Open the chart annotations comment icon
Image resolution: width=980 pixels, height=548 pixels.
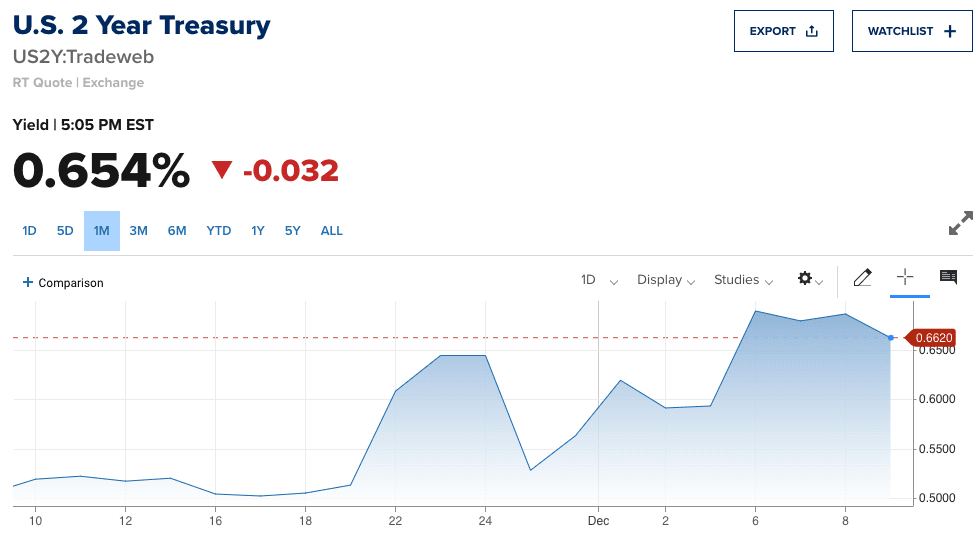(x=948, y=278)
